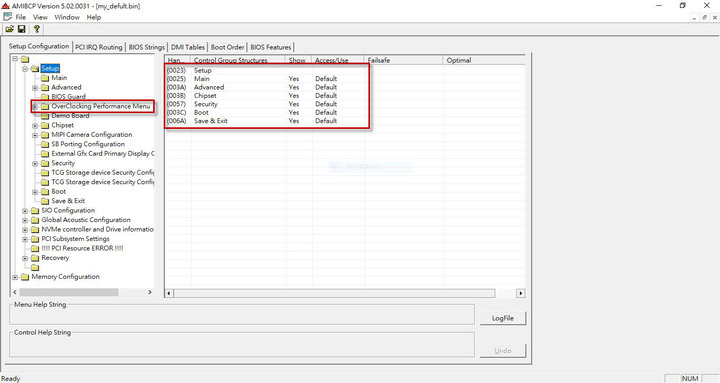
Task: Click the Save floppy disk toolbar icon
Action: (21, 29)
